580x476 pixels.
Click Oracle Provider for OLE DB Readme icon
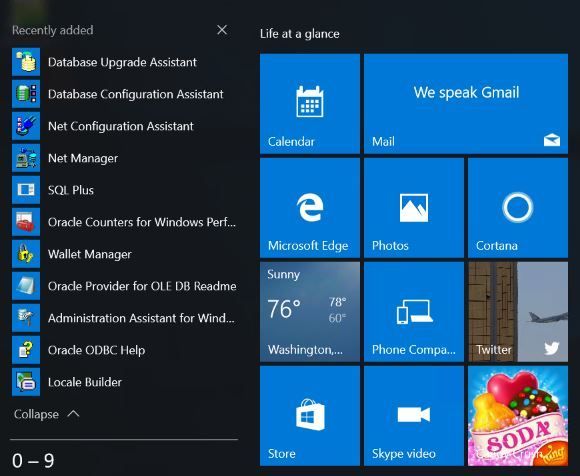point(26,286)
